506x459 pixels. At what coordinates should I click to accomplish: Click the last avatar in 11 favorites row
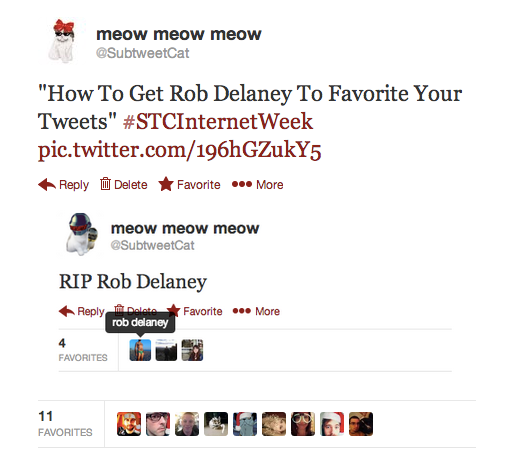point(361,424)
